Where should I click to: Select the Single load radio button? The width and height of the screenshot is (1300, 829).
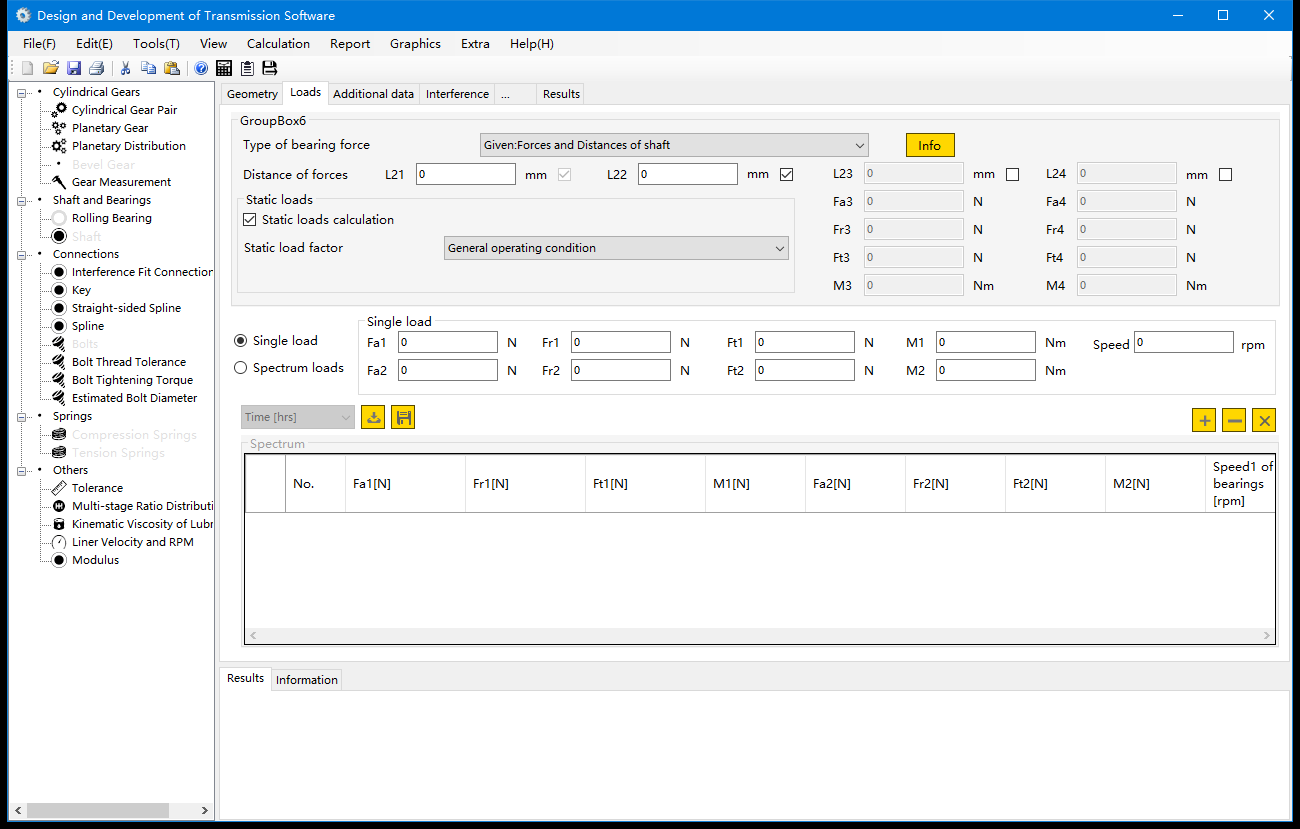pyautogui.click(x=240, y=341)
